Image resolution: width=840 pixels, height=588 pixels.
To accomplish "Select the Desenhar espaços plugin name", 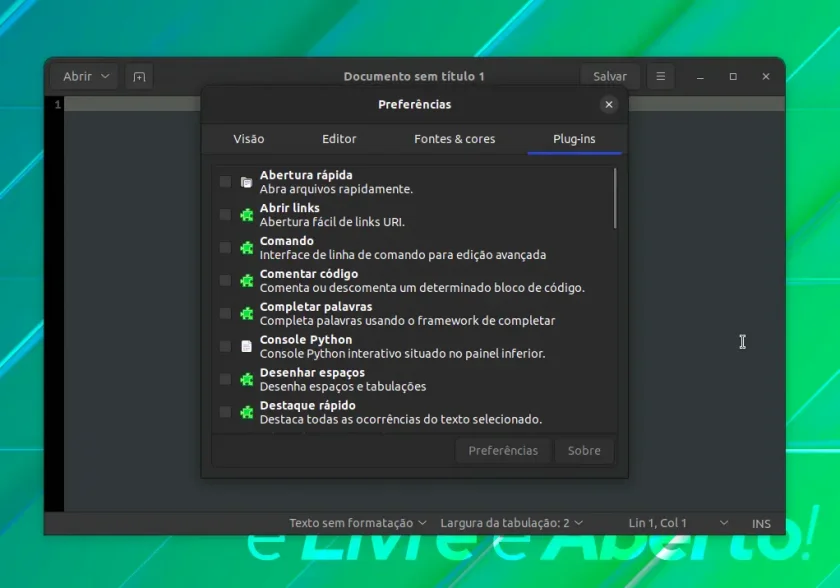I will click(312, 373).
